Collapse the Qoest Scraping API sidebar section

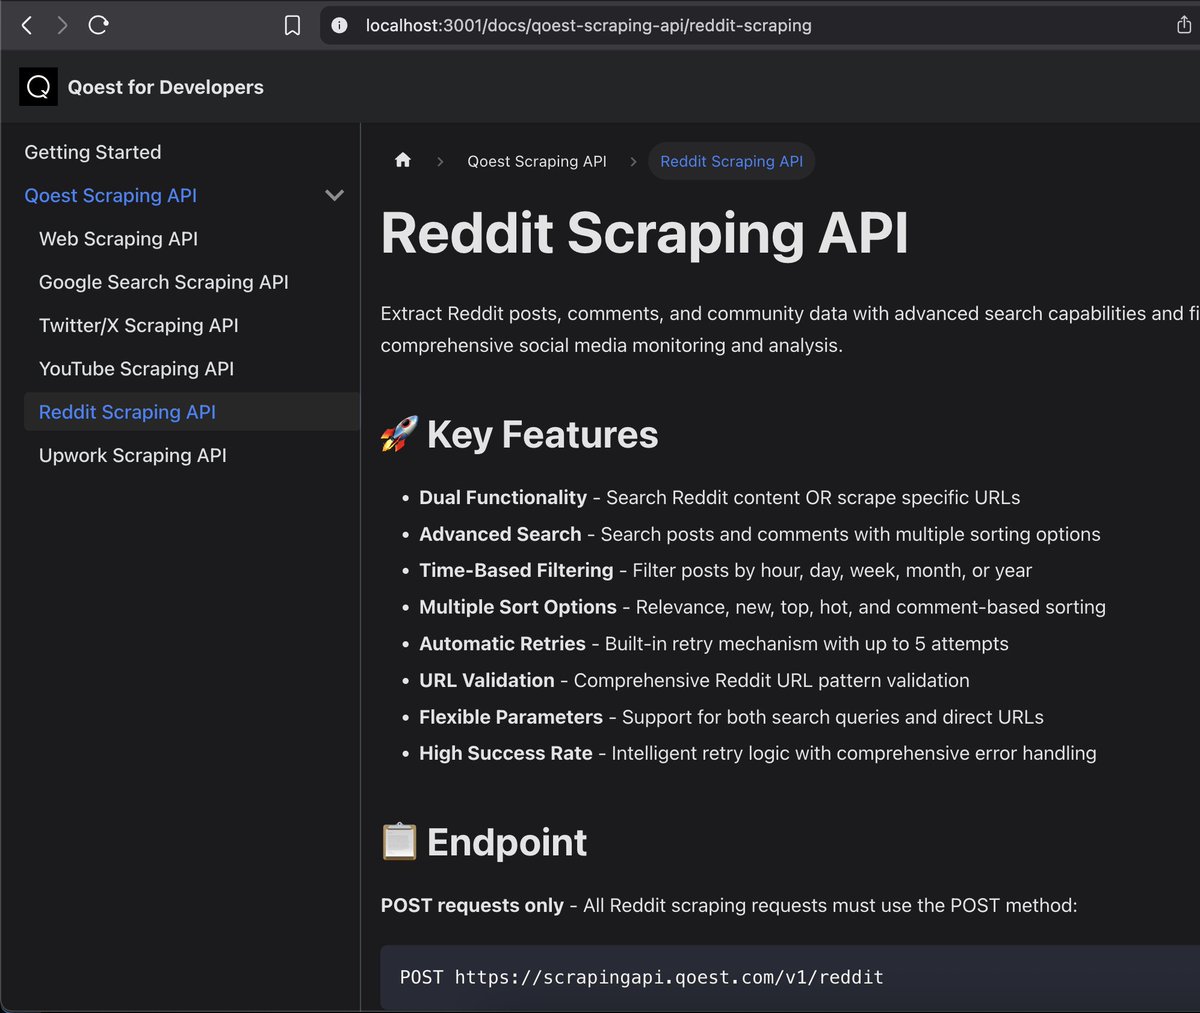pos(335,195)
